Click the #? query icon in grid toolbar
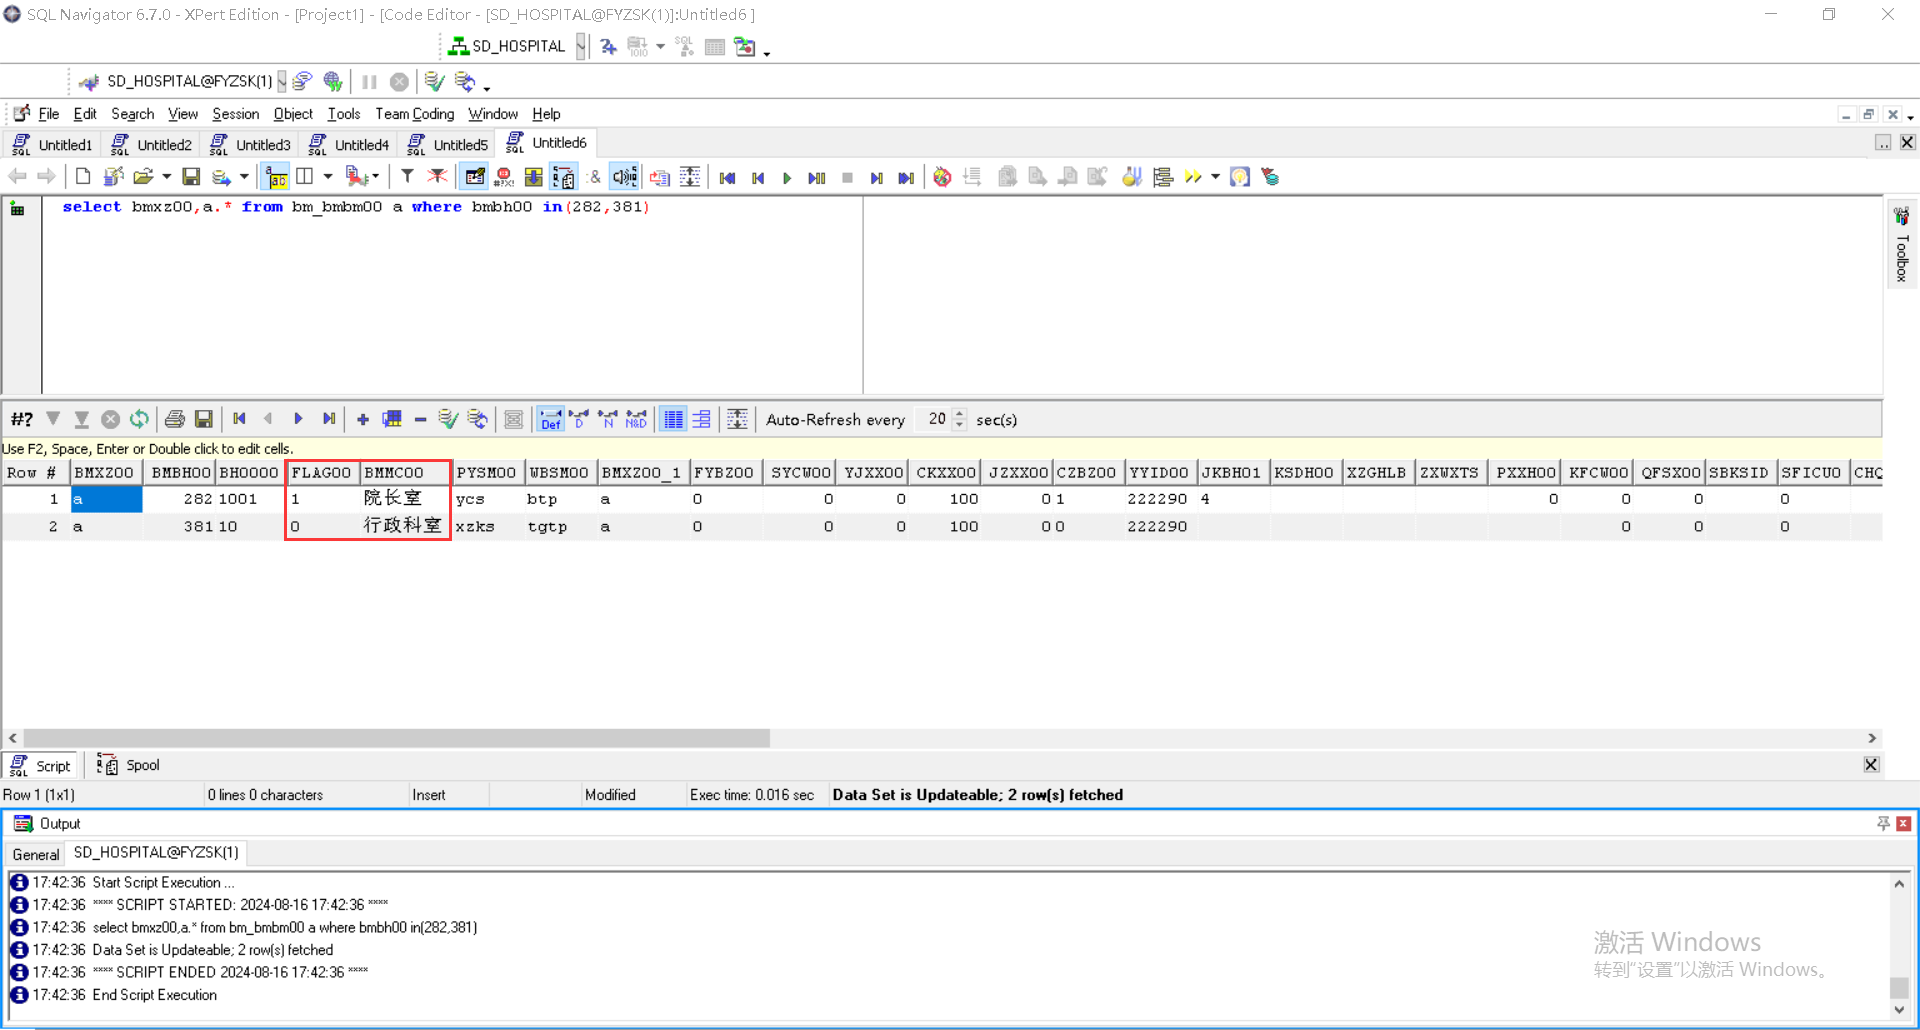 [x=22, y=419]
